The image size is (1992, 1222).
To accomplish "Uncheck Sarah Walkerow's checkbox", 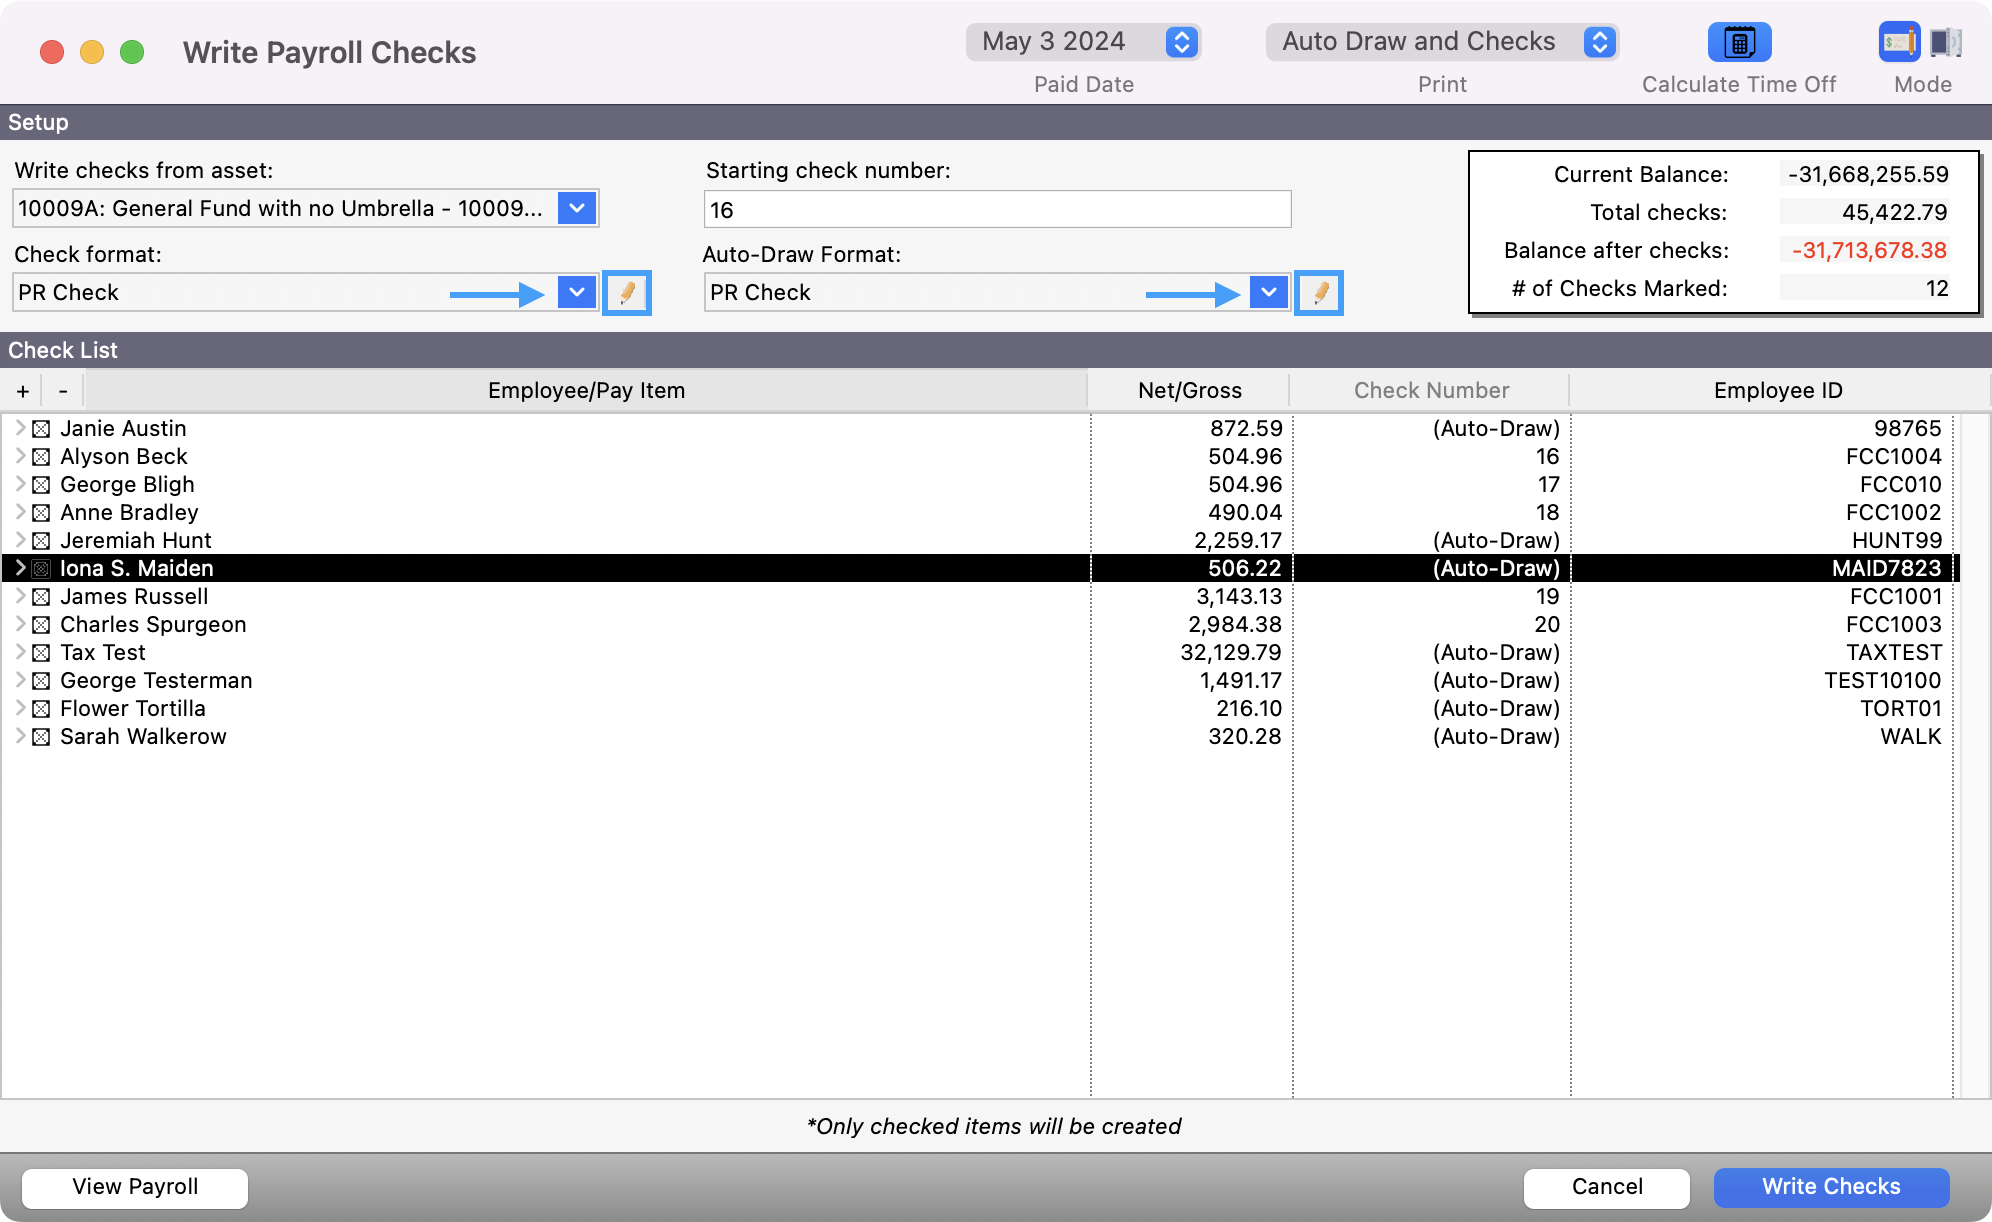I will click(x=41, y=737).
